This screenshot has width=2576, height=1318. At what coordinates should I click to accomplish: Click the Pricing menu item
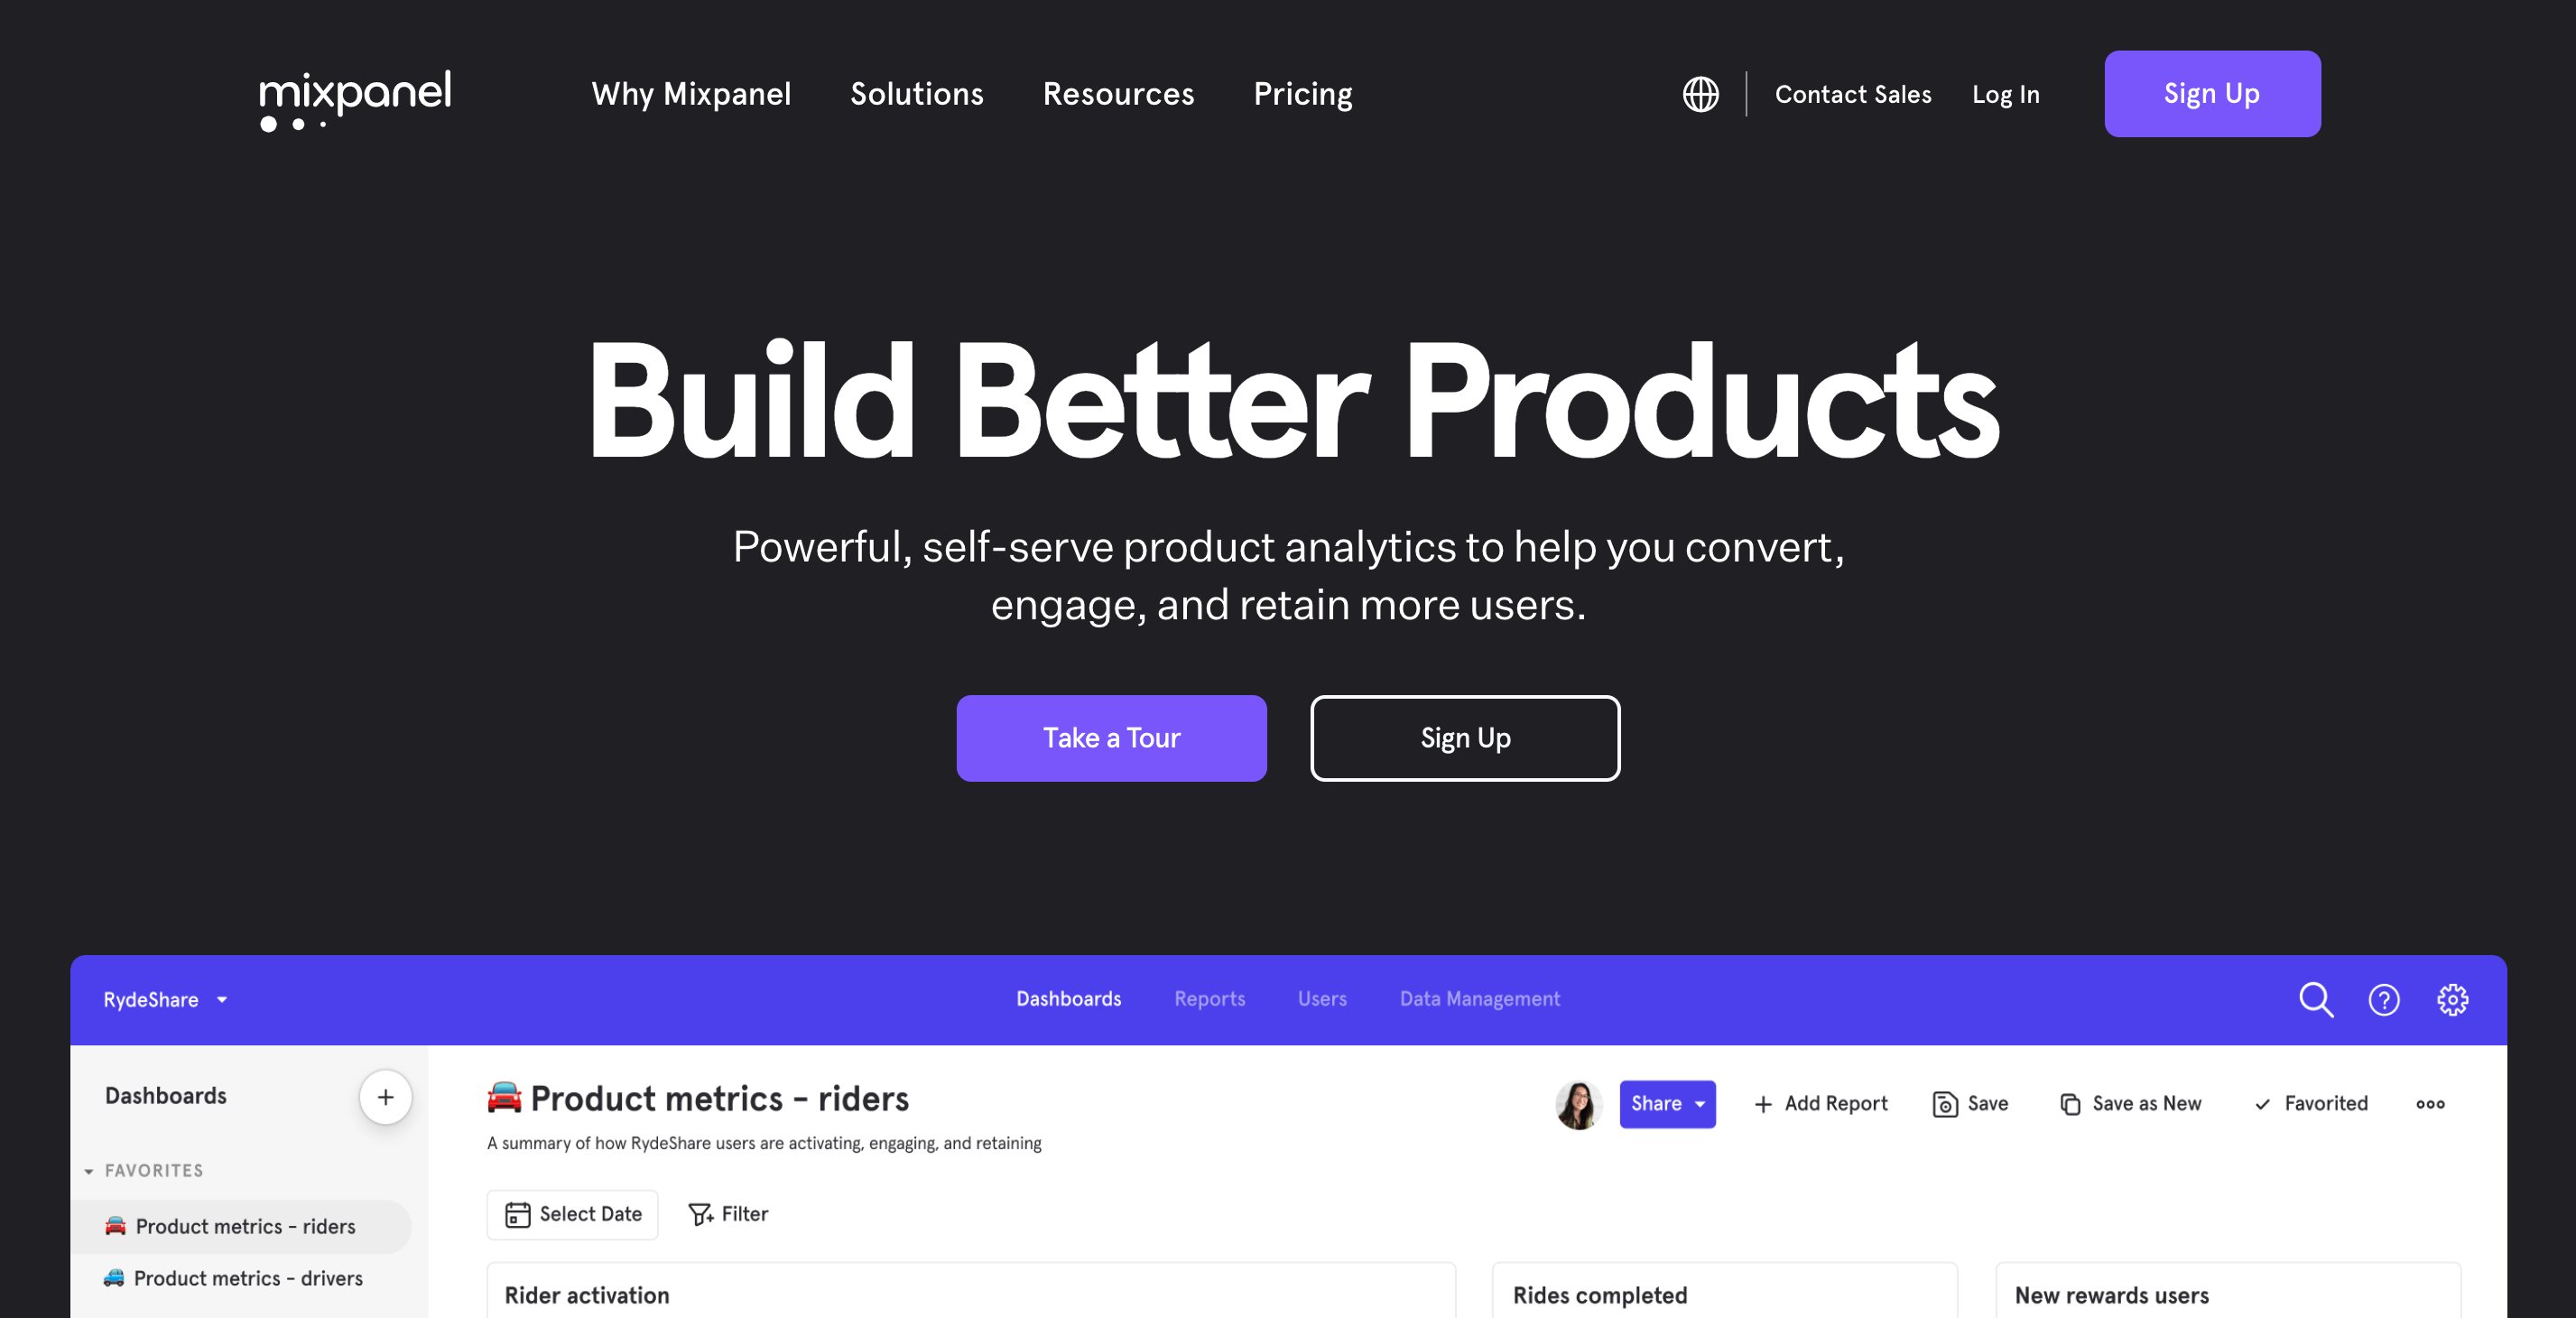(x=1302, y=94)
